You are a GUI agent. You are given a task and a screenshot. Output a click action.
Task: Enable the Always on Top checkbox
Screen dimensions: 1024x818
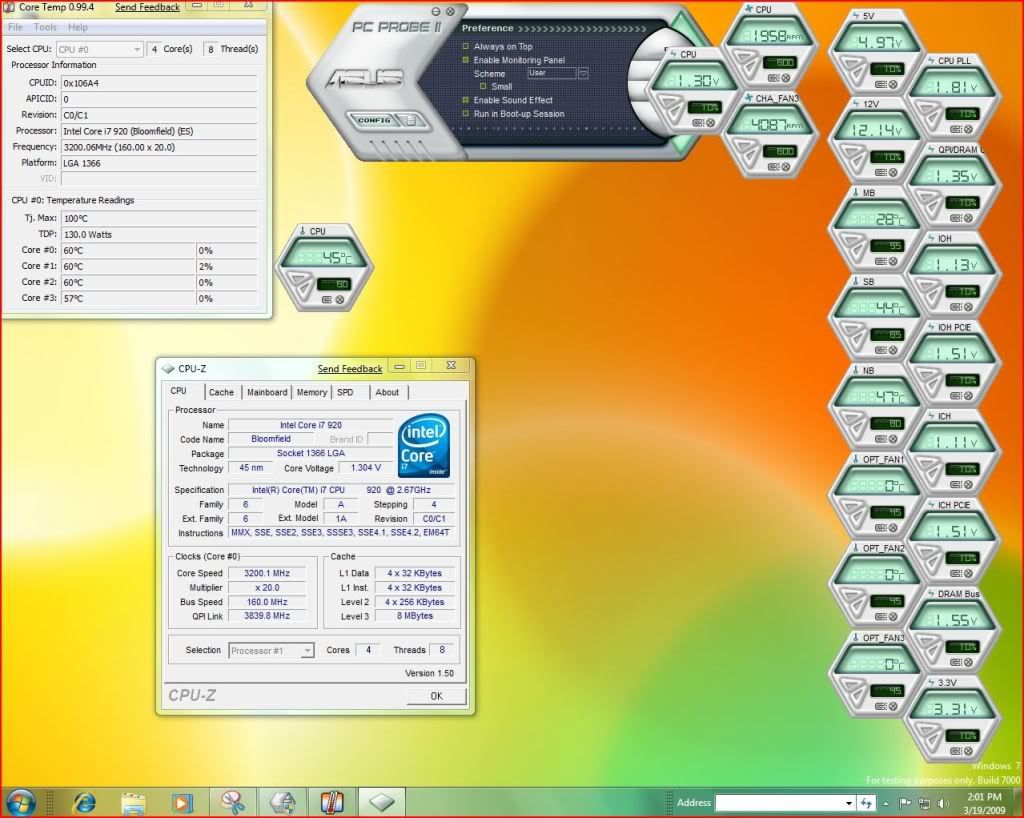tap(466, 46)
